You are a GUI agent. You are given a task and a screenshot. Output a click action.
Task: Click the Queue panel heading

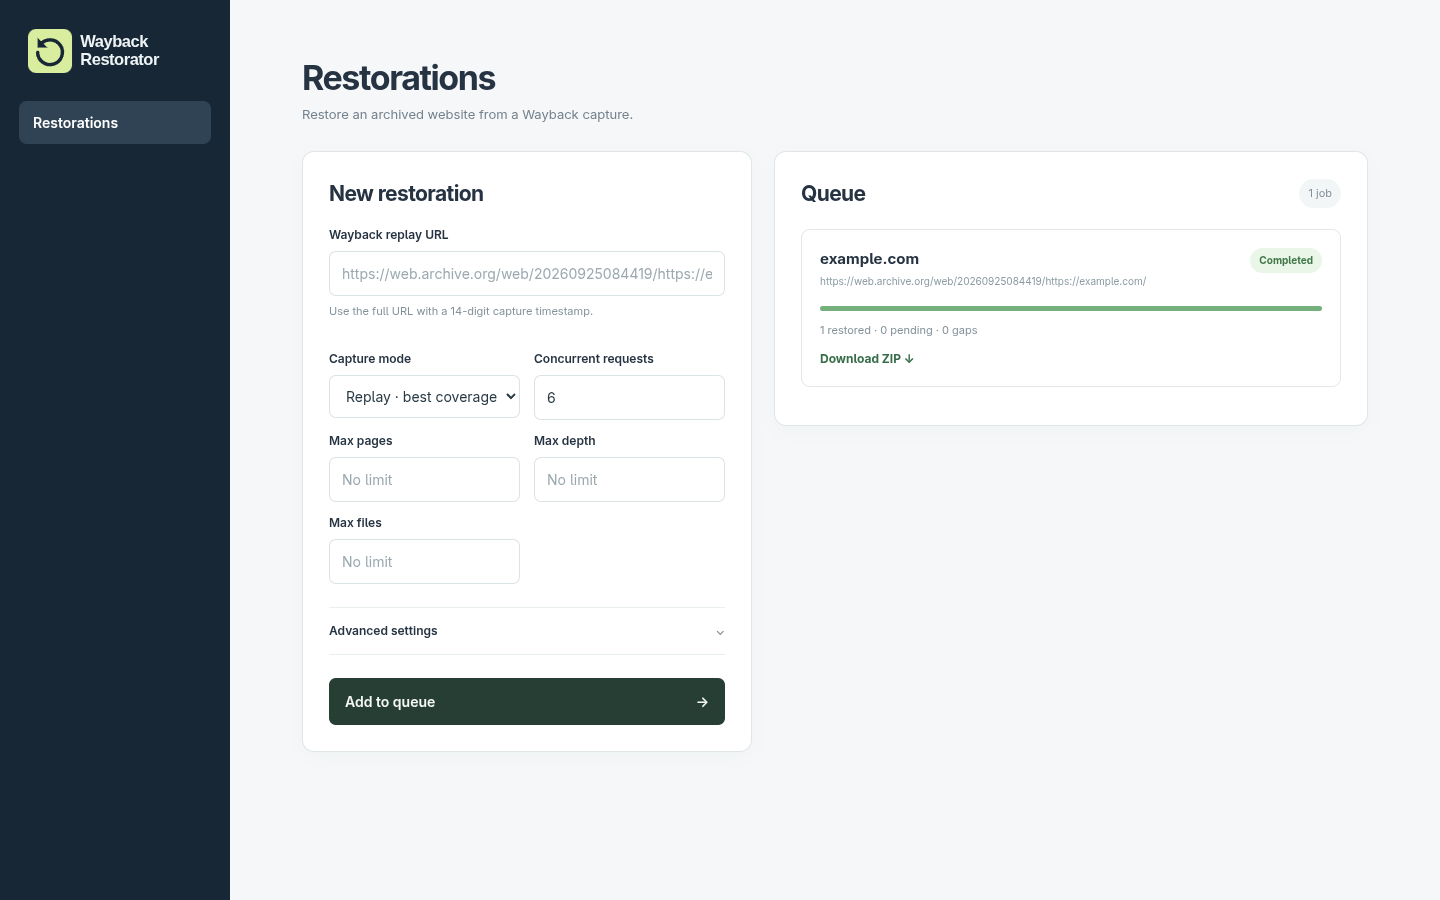[x=833, y=193]
